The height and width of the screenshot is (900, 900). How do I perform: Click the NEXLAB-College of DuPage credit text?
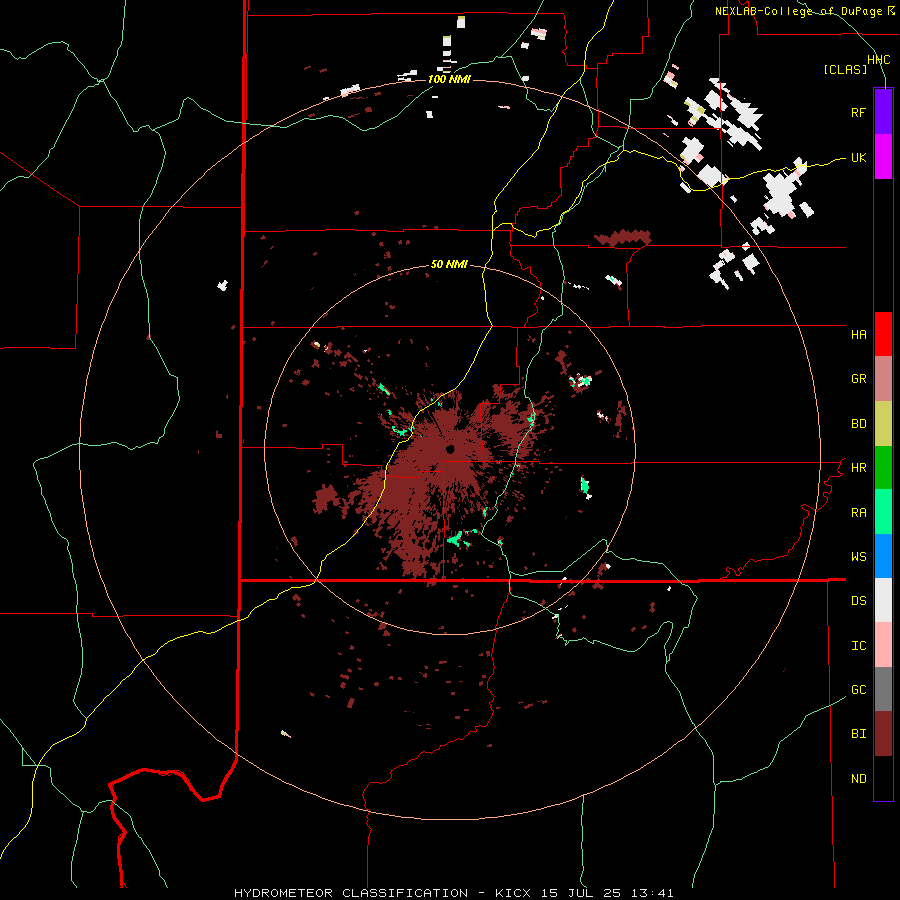tap(798, 11)
